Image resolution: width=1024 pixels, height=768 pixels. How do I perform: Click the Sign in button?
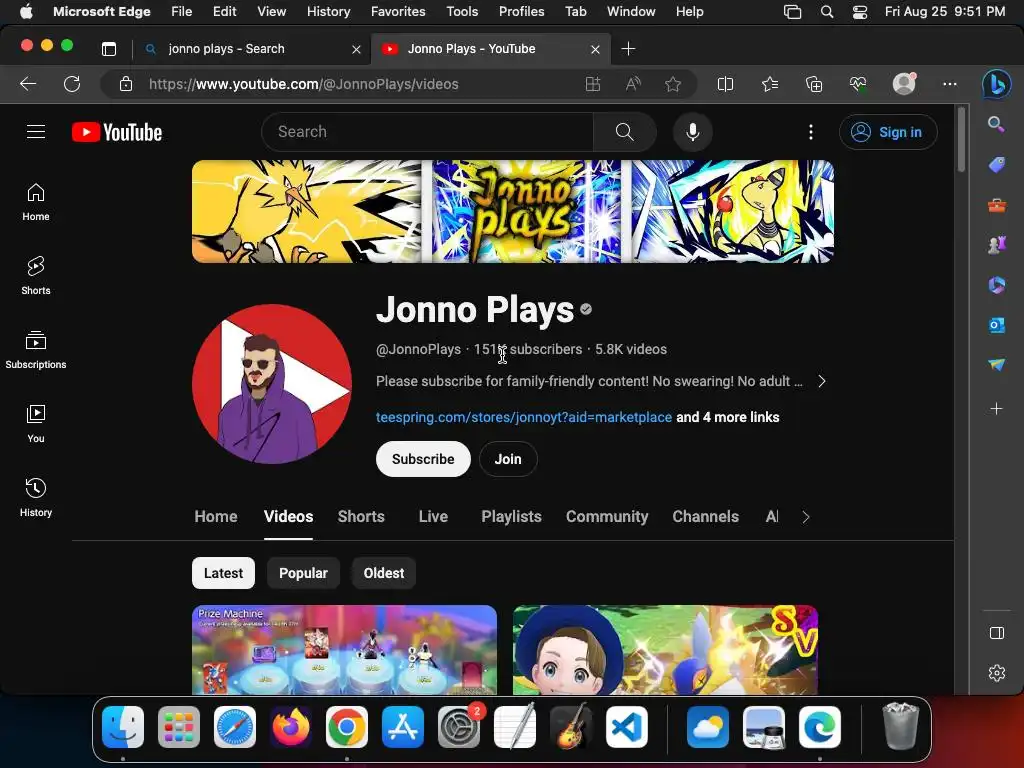pyautogui.click(x=888, y=132)
